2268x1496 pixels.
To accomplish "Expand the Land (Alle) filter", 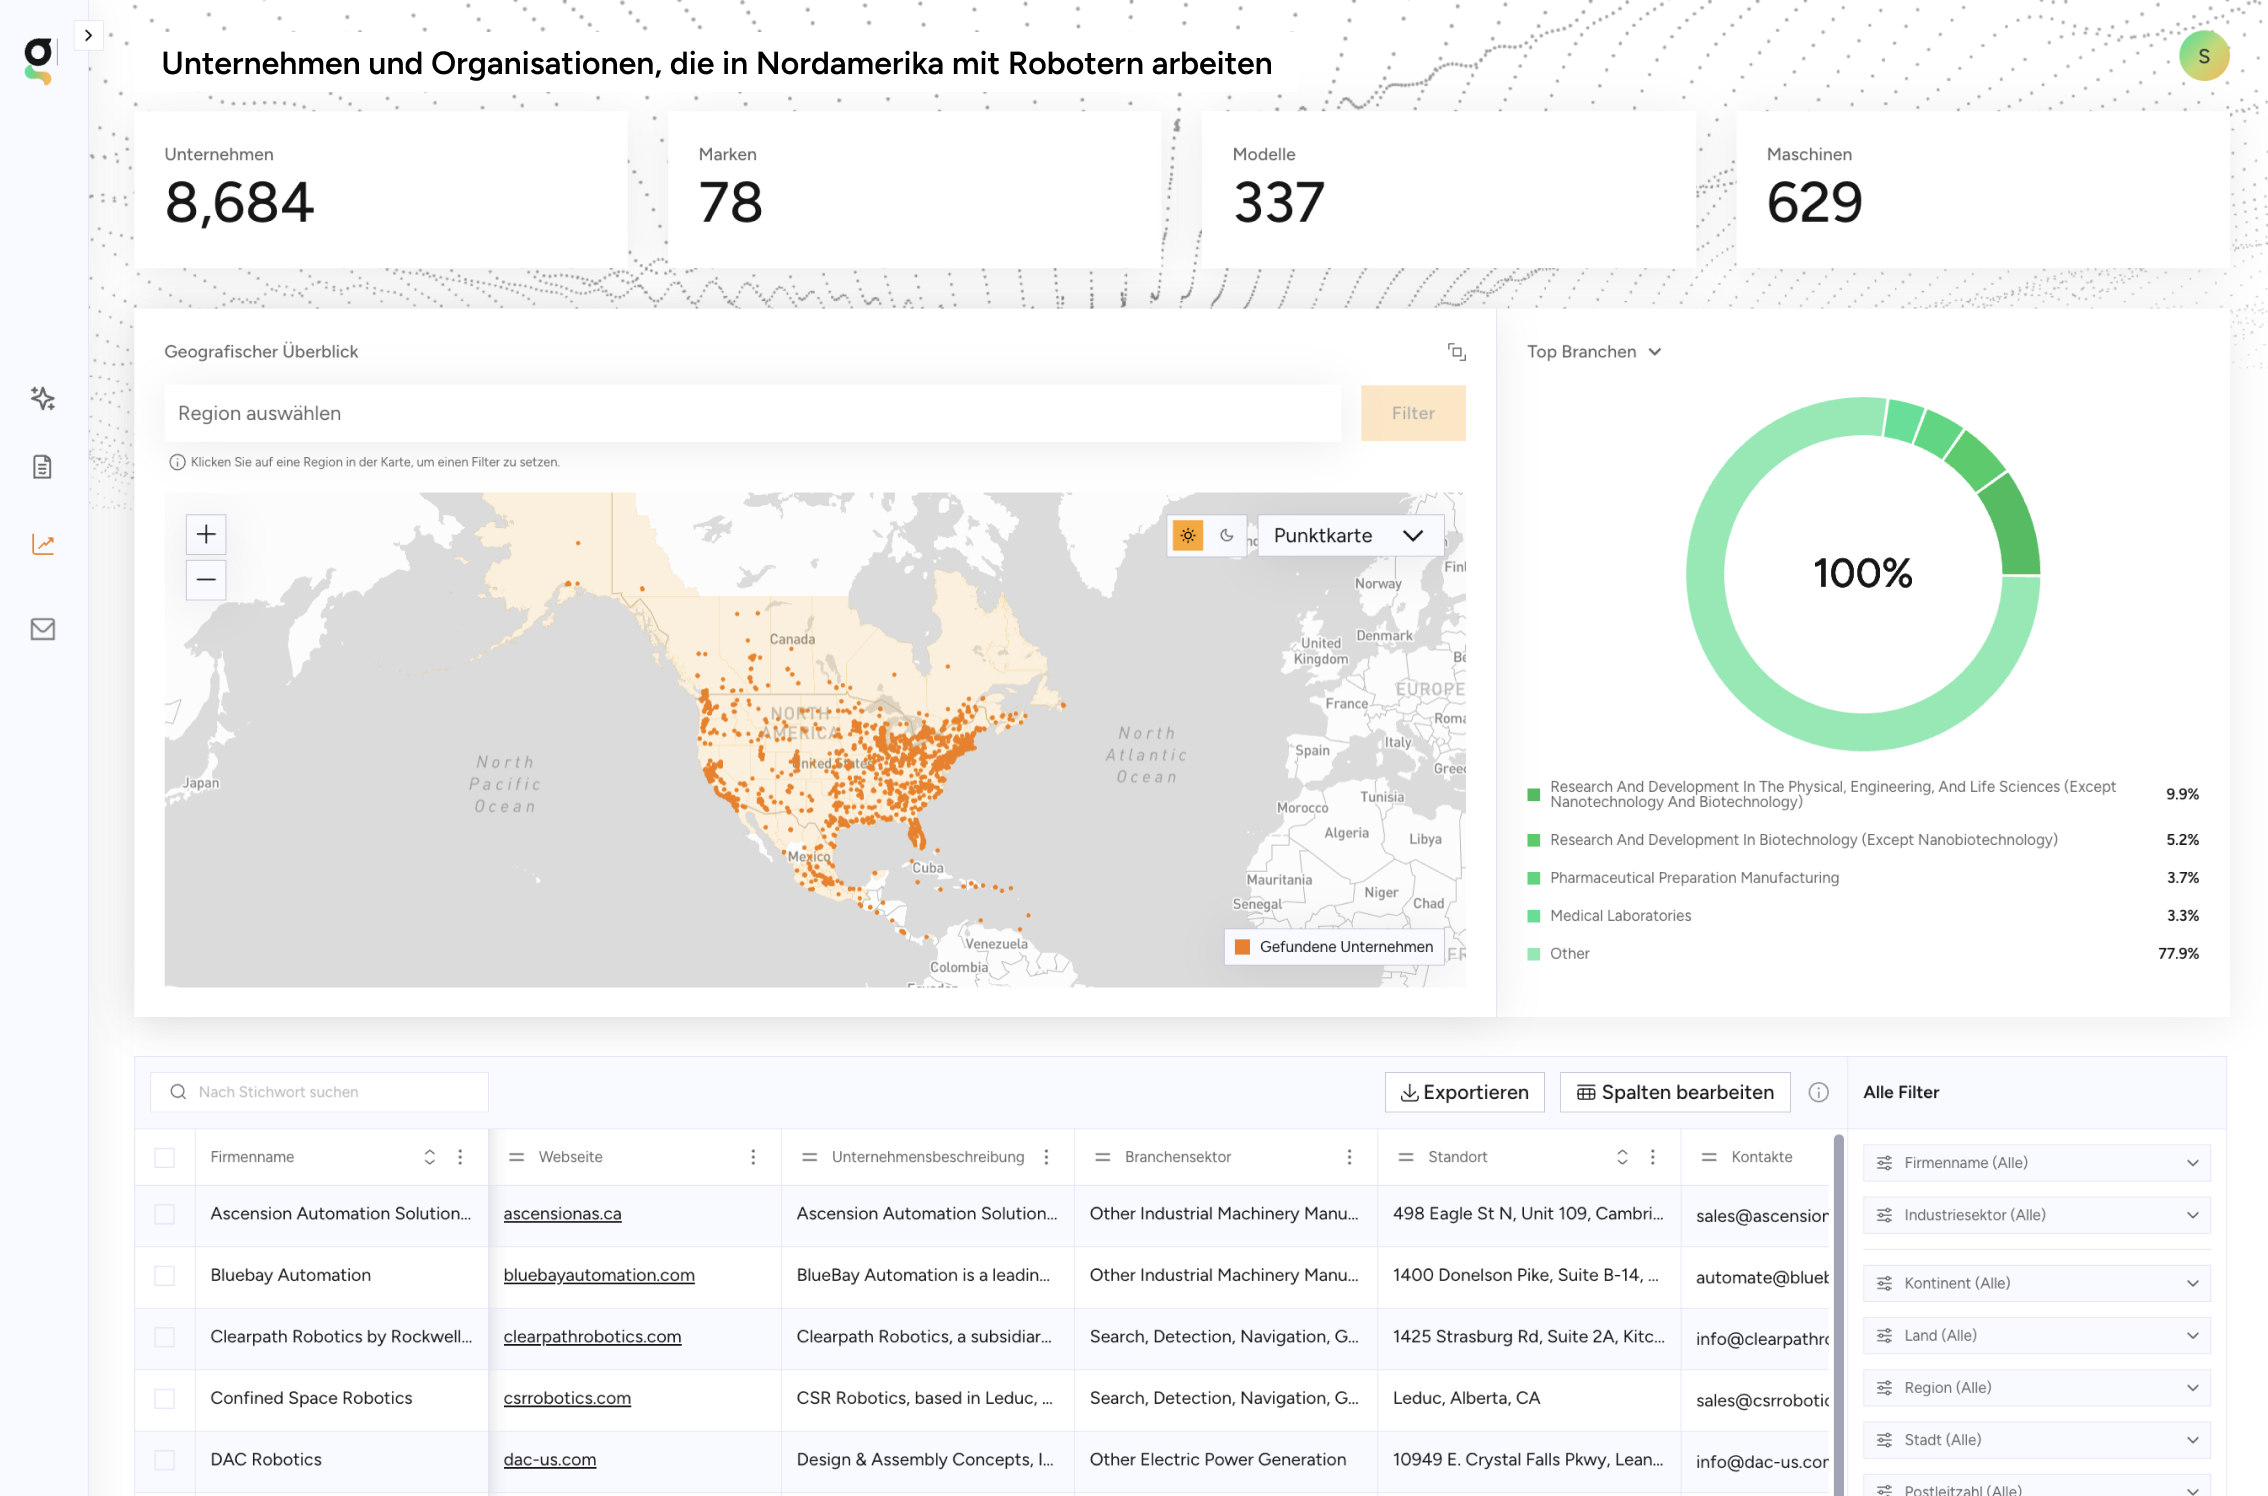I will [2036, 1335].
